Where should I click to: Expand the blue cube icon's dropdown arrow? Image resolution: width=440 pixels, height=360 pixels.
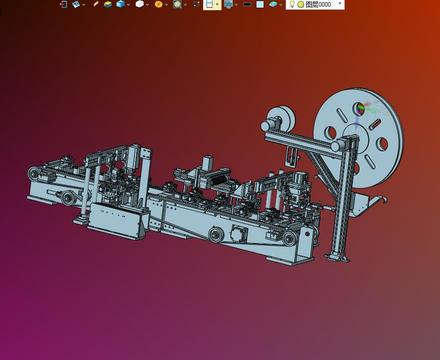(x=128, y=5)
